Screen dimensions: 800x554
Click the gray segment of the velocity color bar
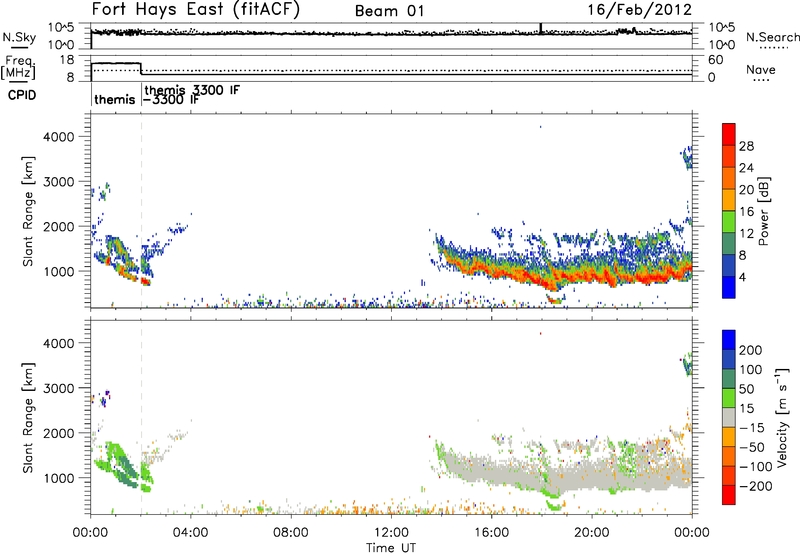pyautogui.click(x=729, y=417)
